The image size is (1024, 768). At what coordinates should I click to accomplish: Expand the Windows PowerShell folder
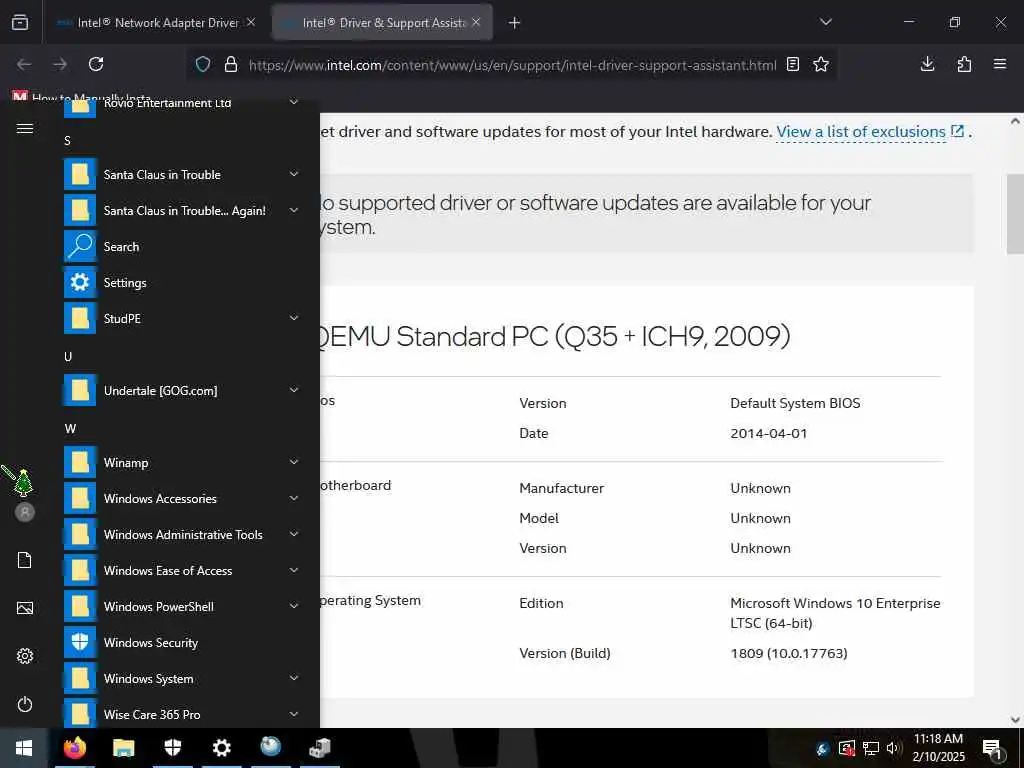click(x=294, y=606)
